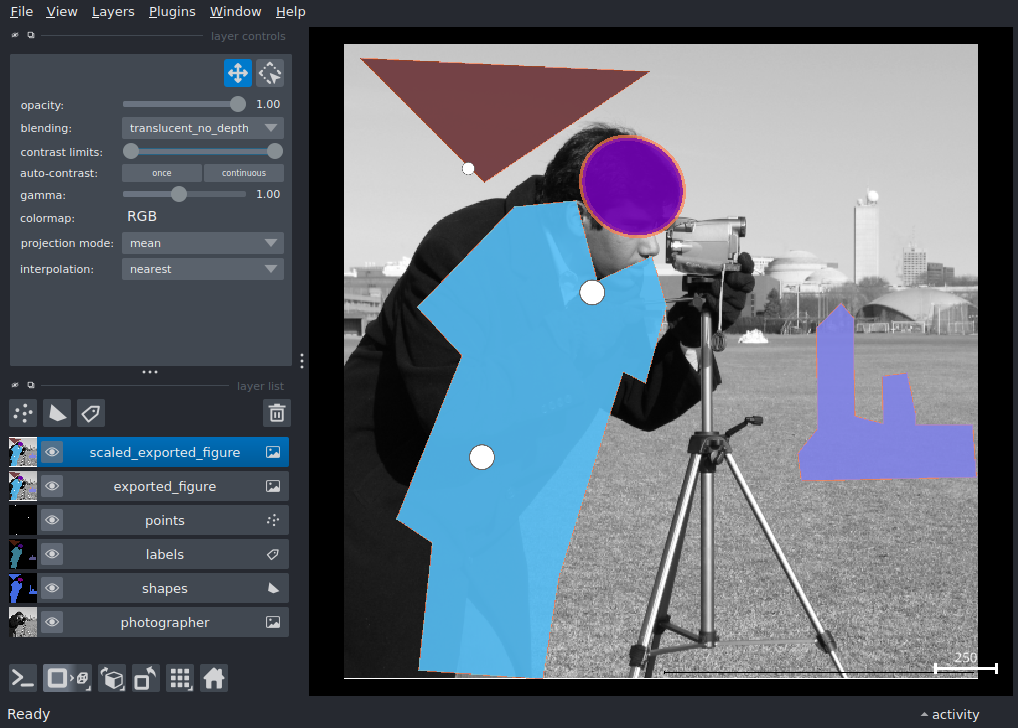Hide the scaled_exported_figure layer
Screen dimensions: 1018x728
click(x=52, y=452)
